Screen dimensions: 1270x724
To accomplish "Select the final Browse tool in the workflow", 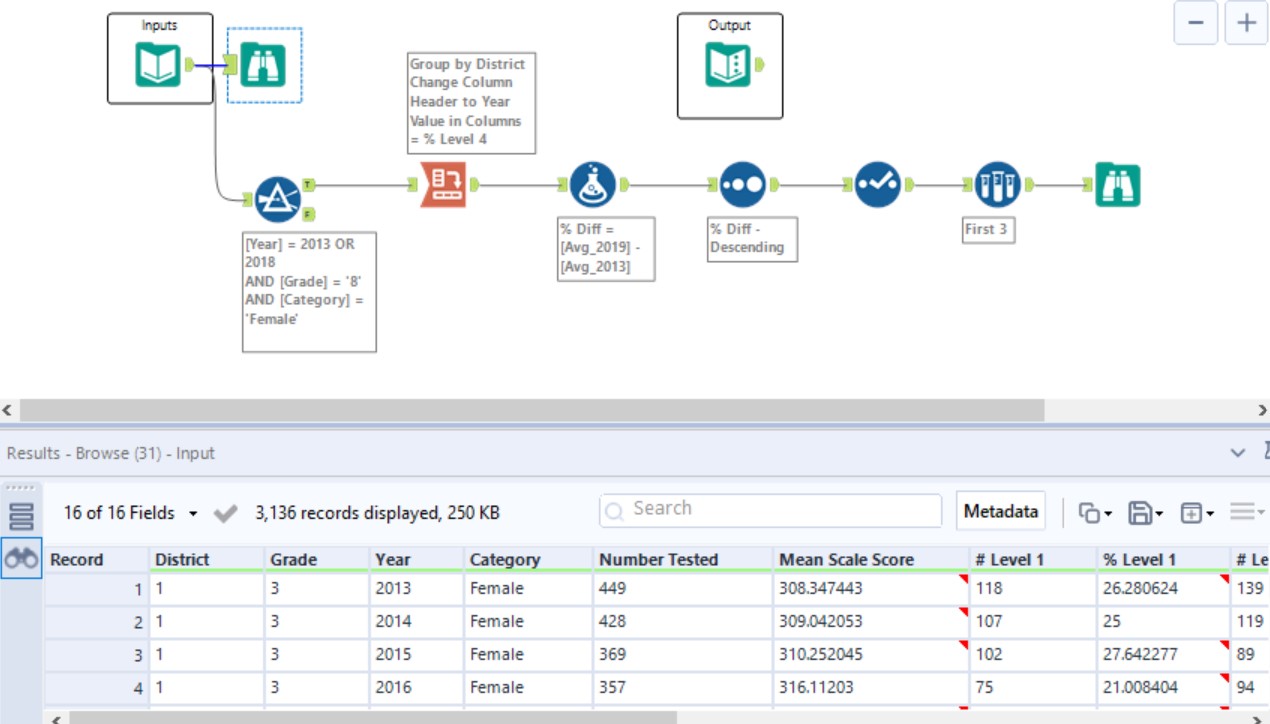I will click(1117, 185).
